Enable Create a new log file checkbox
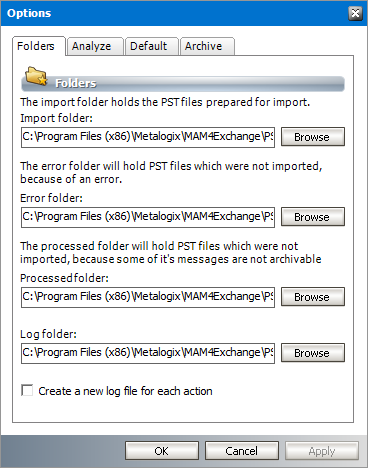 [x=27, y=390]
